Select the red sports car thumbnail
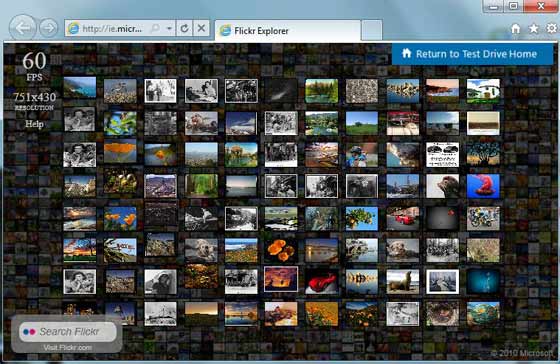 click(402, 218)
